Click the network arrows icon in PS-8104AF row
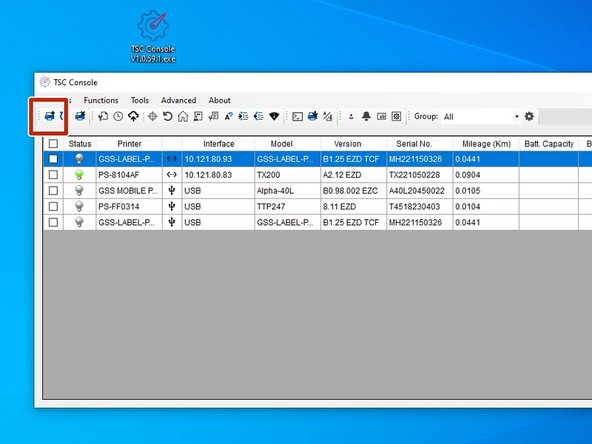This screenshot has width=592, height=444. (172, 175)
